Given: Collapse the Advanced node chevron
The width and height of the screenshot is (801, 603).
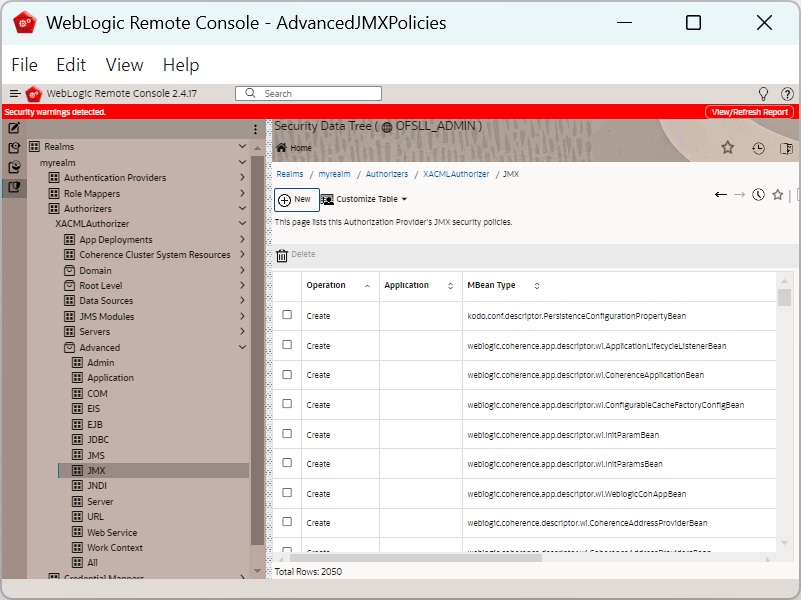Looking at the screenshot, I should (x=242, y=347).
